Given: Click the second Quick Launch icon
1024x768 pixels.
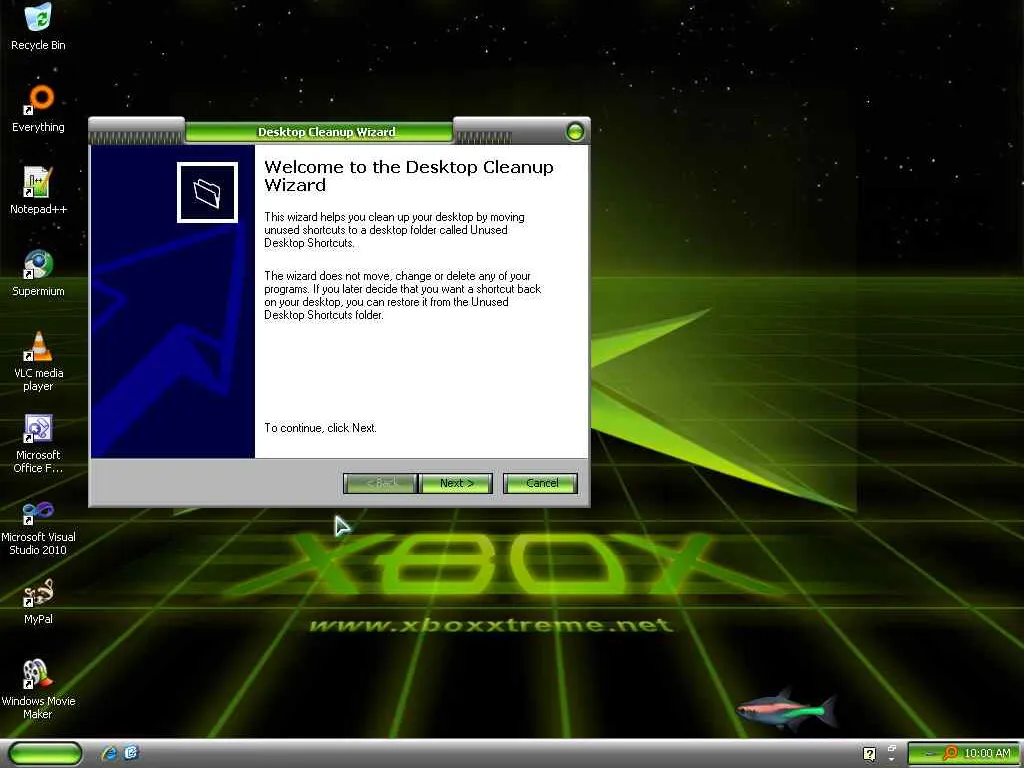Looking at the screenshot, I should [131, 753].
